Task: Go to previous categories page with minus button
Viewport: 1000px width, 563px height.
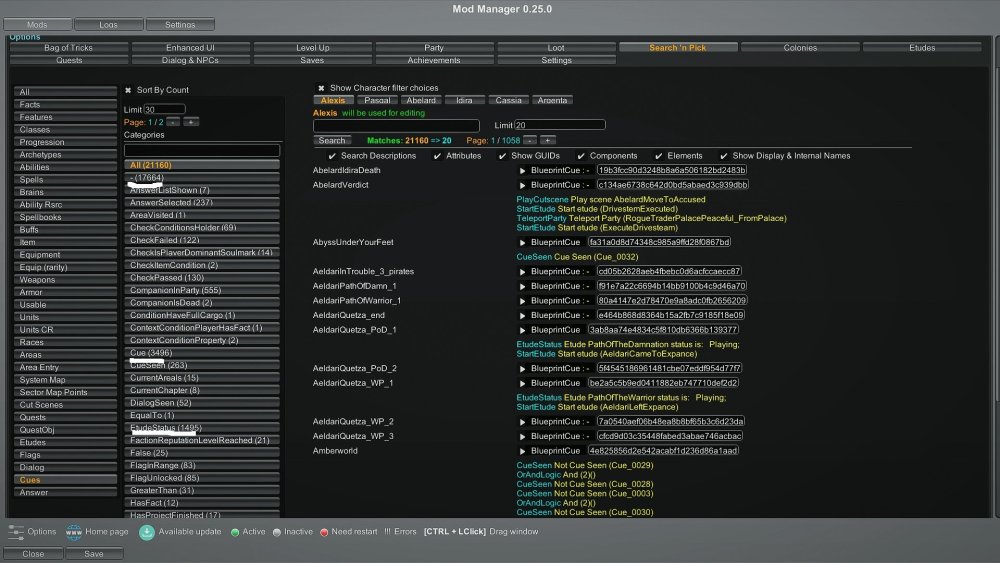Action: pos(172,122)
